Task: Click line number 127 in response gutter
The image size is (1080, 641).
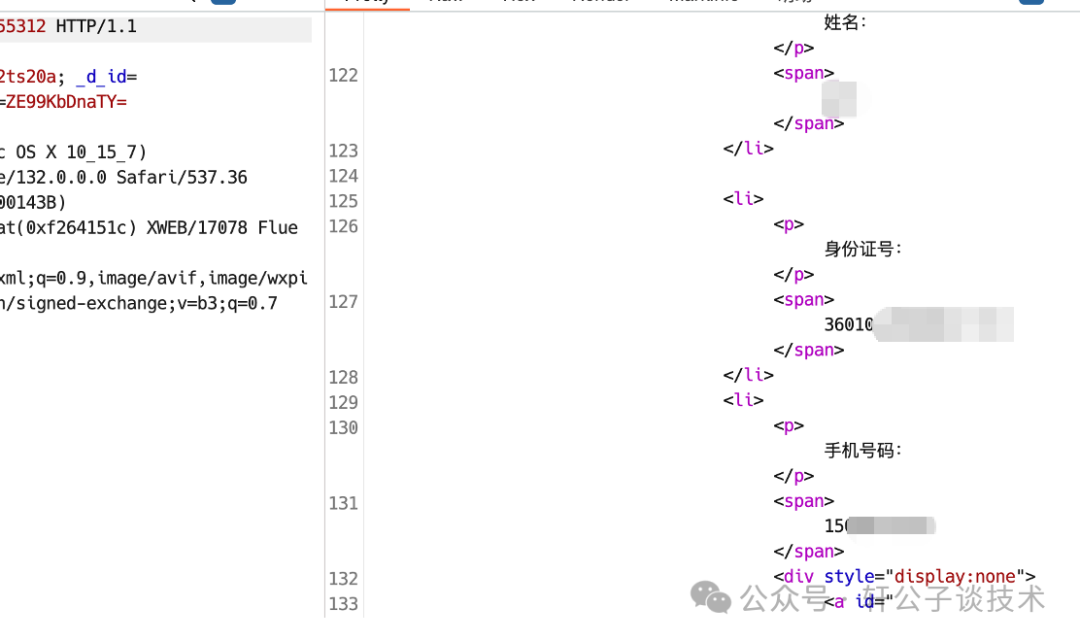Action: (343, 302)
